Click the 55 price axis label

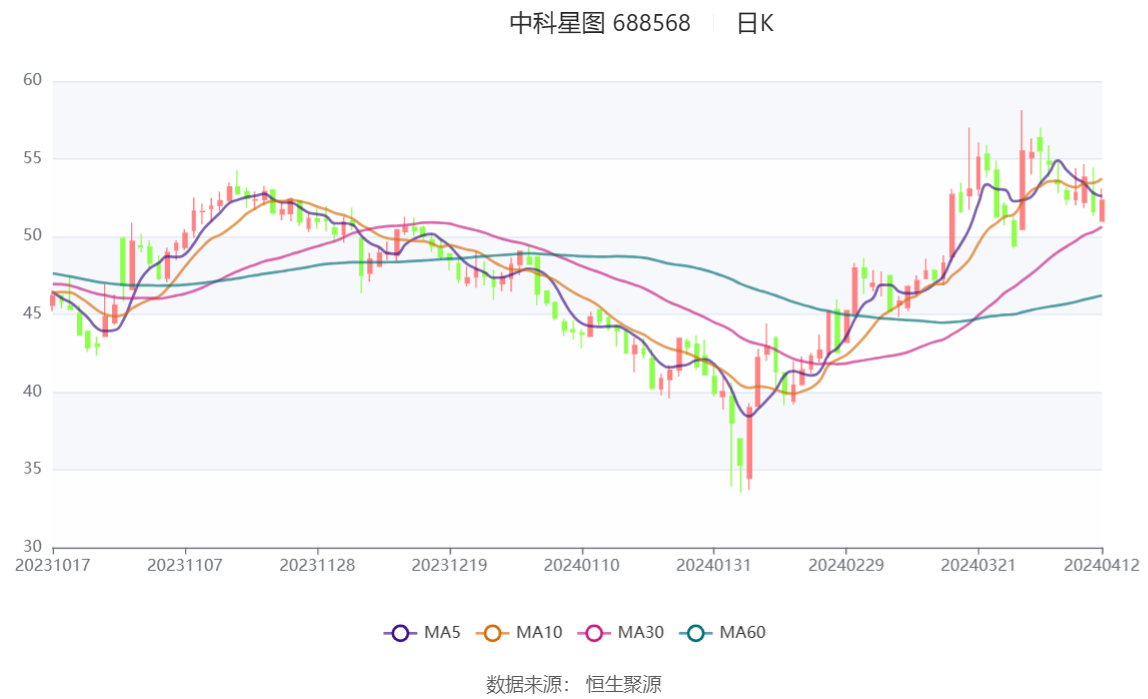point(32,158)
